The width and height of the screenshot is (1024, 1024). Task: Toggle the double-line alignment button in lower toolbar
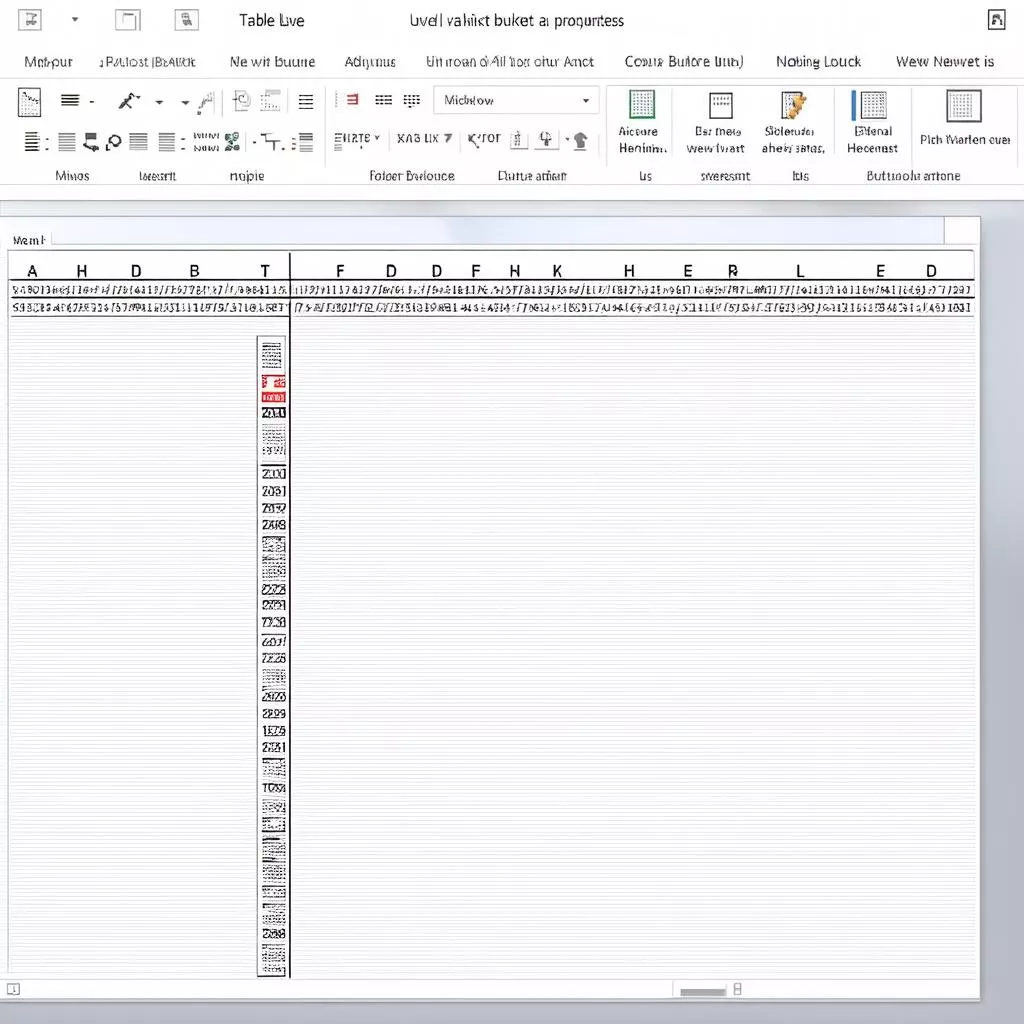(x=33, y=142)
